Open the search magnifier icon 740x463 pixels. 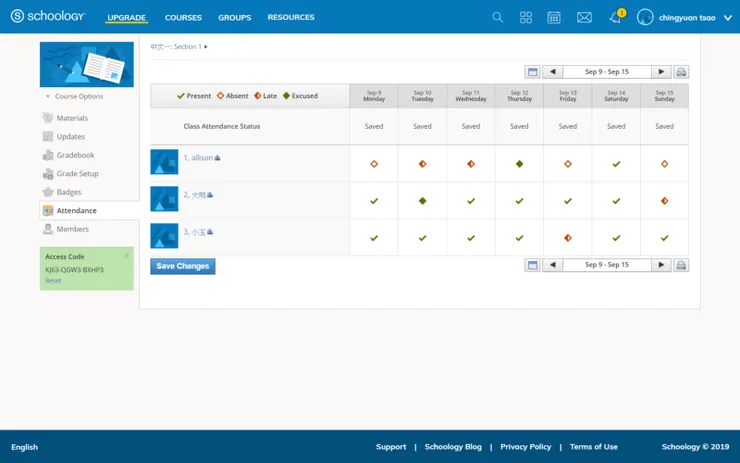(x=498, y=17)
